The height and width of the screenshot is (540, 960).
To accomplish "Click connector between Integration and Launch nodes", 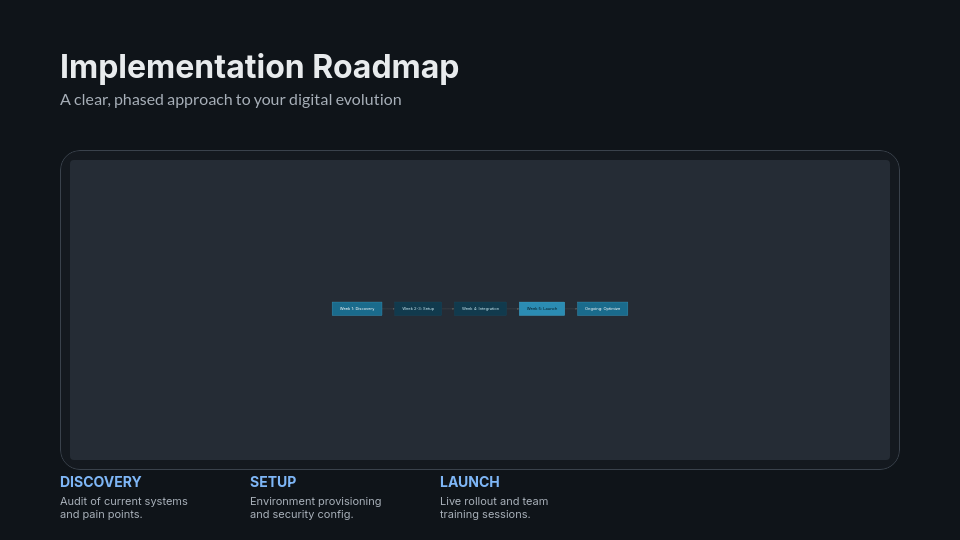I will 513,309.
